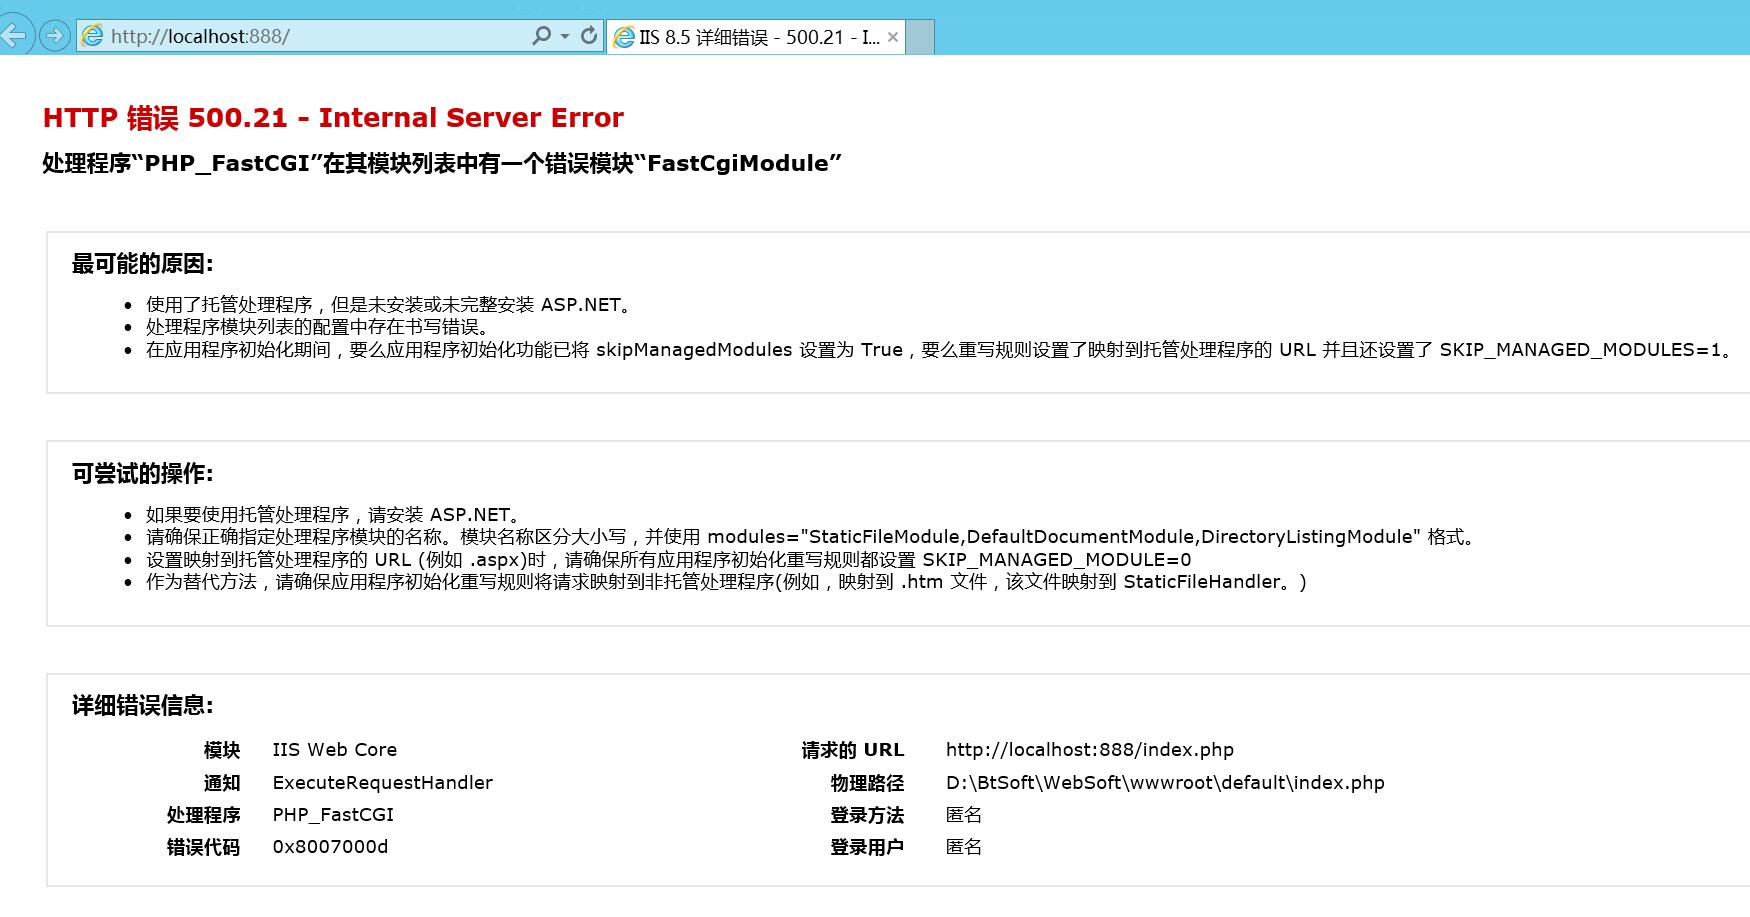The width and height of the screenshot is (1750, 917).
Task: Click the physical path D:\BtSoft\...\index.php
Action: 1165,783
